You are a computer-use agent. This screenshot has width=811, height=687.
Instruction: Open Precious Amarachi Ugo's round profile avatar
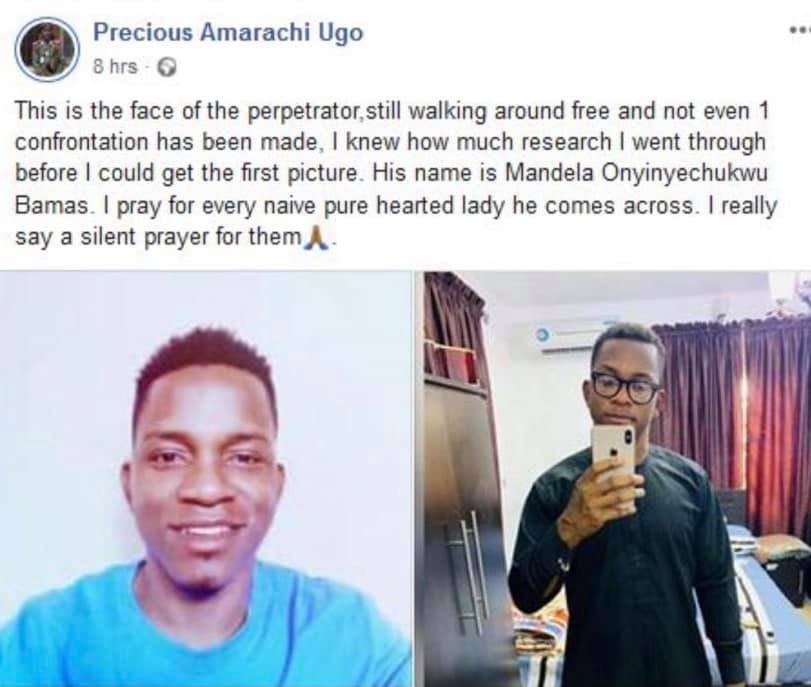tap(47, 50)
